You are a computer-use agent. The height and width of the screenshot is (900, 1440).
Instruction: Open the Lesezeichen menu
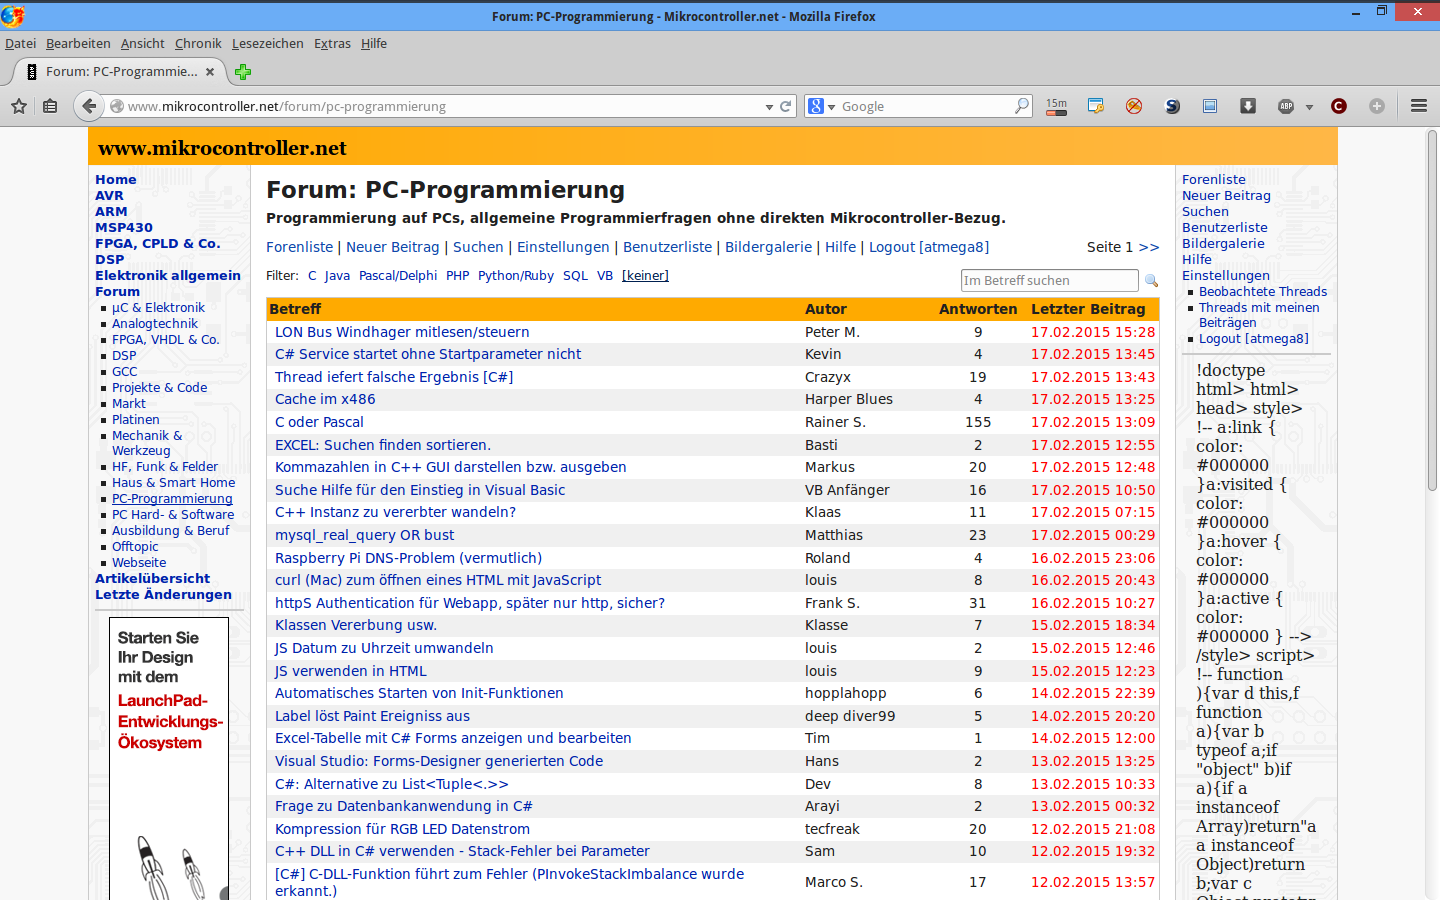(268, 43)
